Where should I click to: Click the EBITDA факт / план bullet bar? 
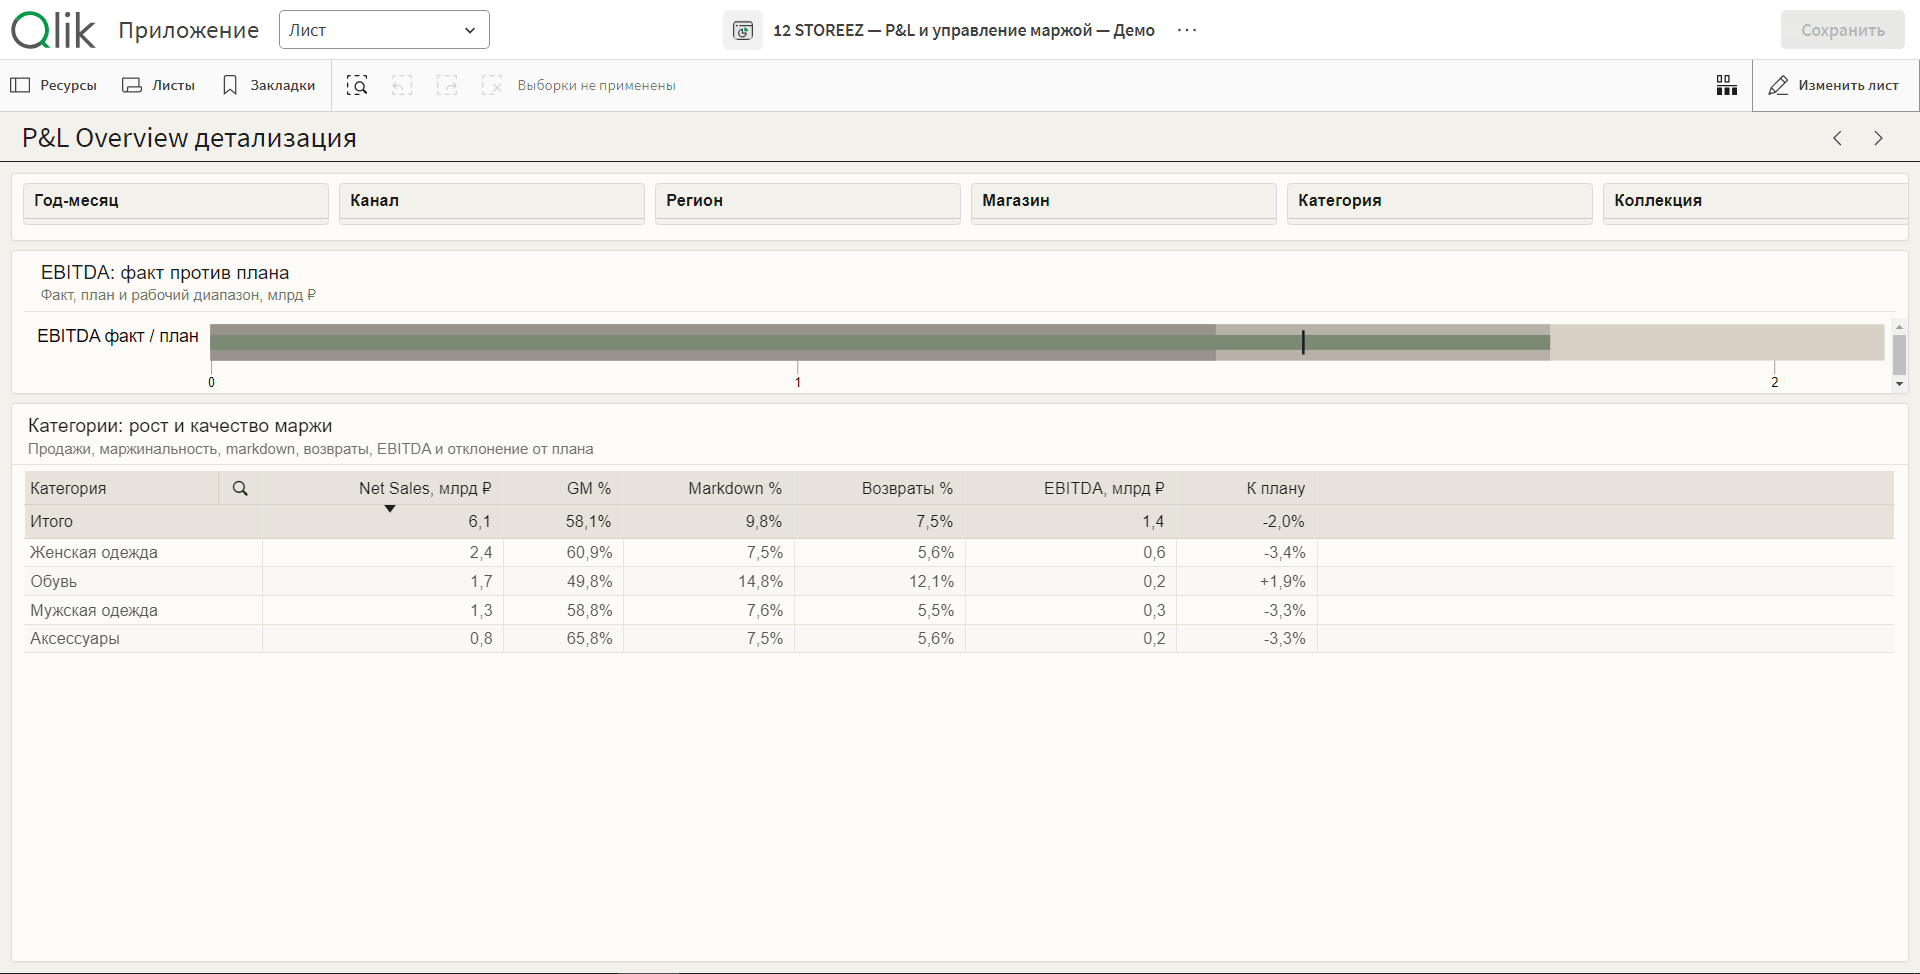click(x=880, y=342)
